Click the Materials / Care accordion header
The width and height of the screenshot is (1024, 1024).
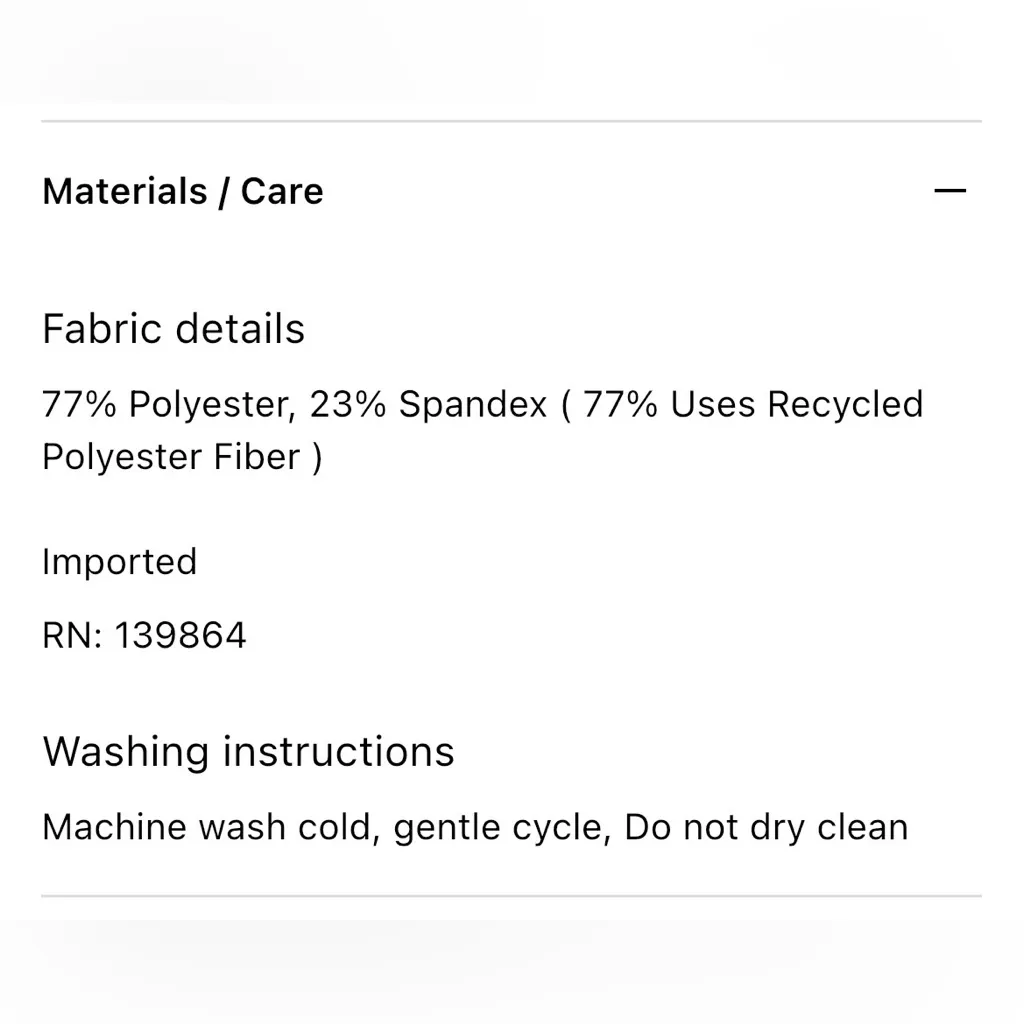pyautogui.click(x=183, y=191)
